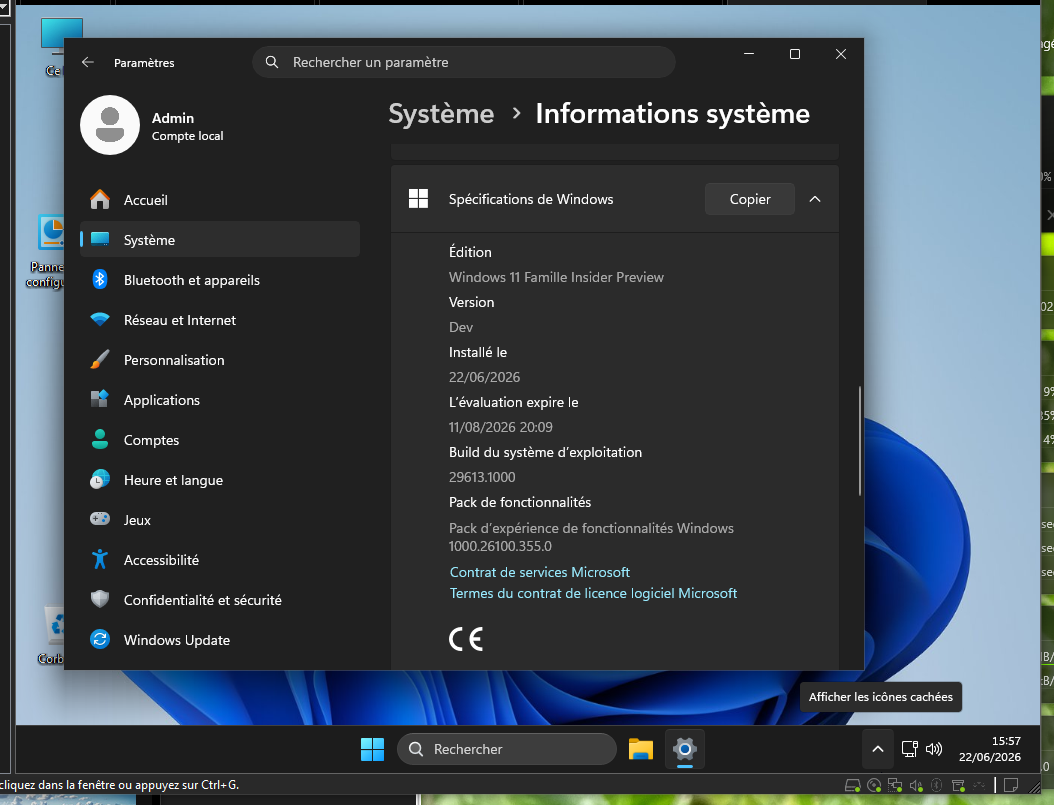Open the Accueil home section

[x=220, y=200]
